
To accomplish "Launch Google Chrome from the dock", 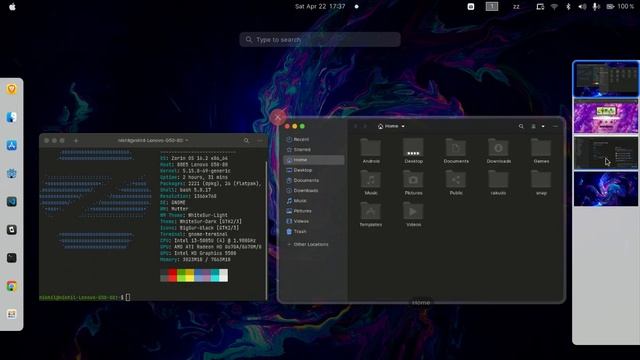I will (x=11, y=286).
